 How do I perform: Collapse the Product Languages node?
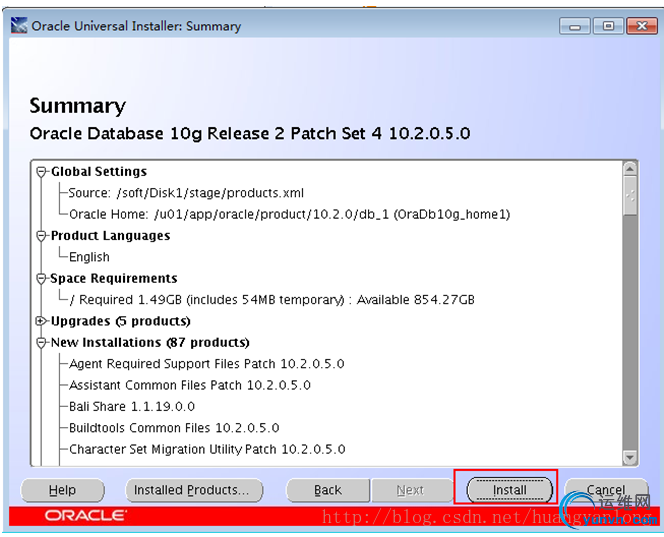point(41,236)
